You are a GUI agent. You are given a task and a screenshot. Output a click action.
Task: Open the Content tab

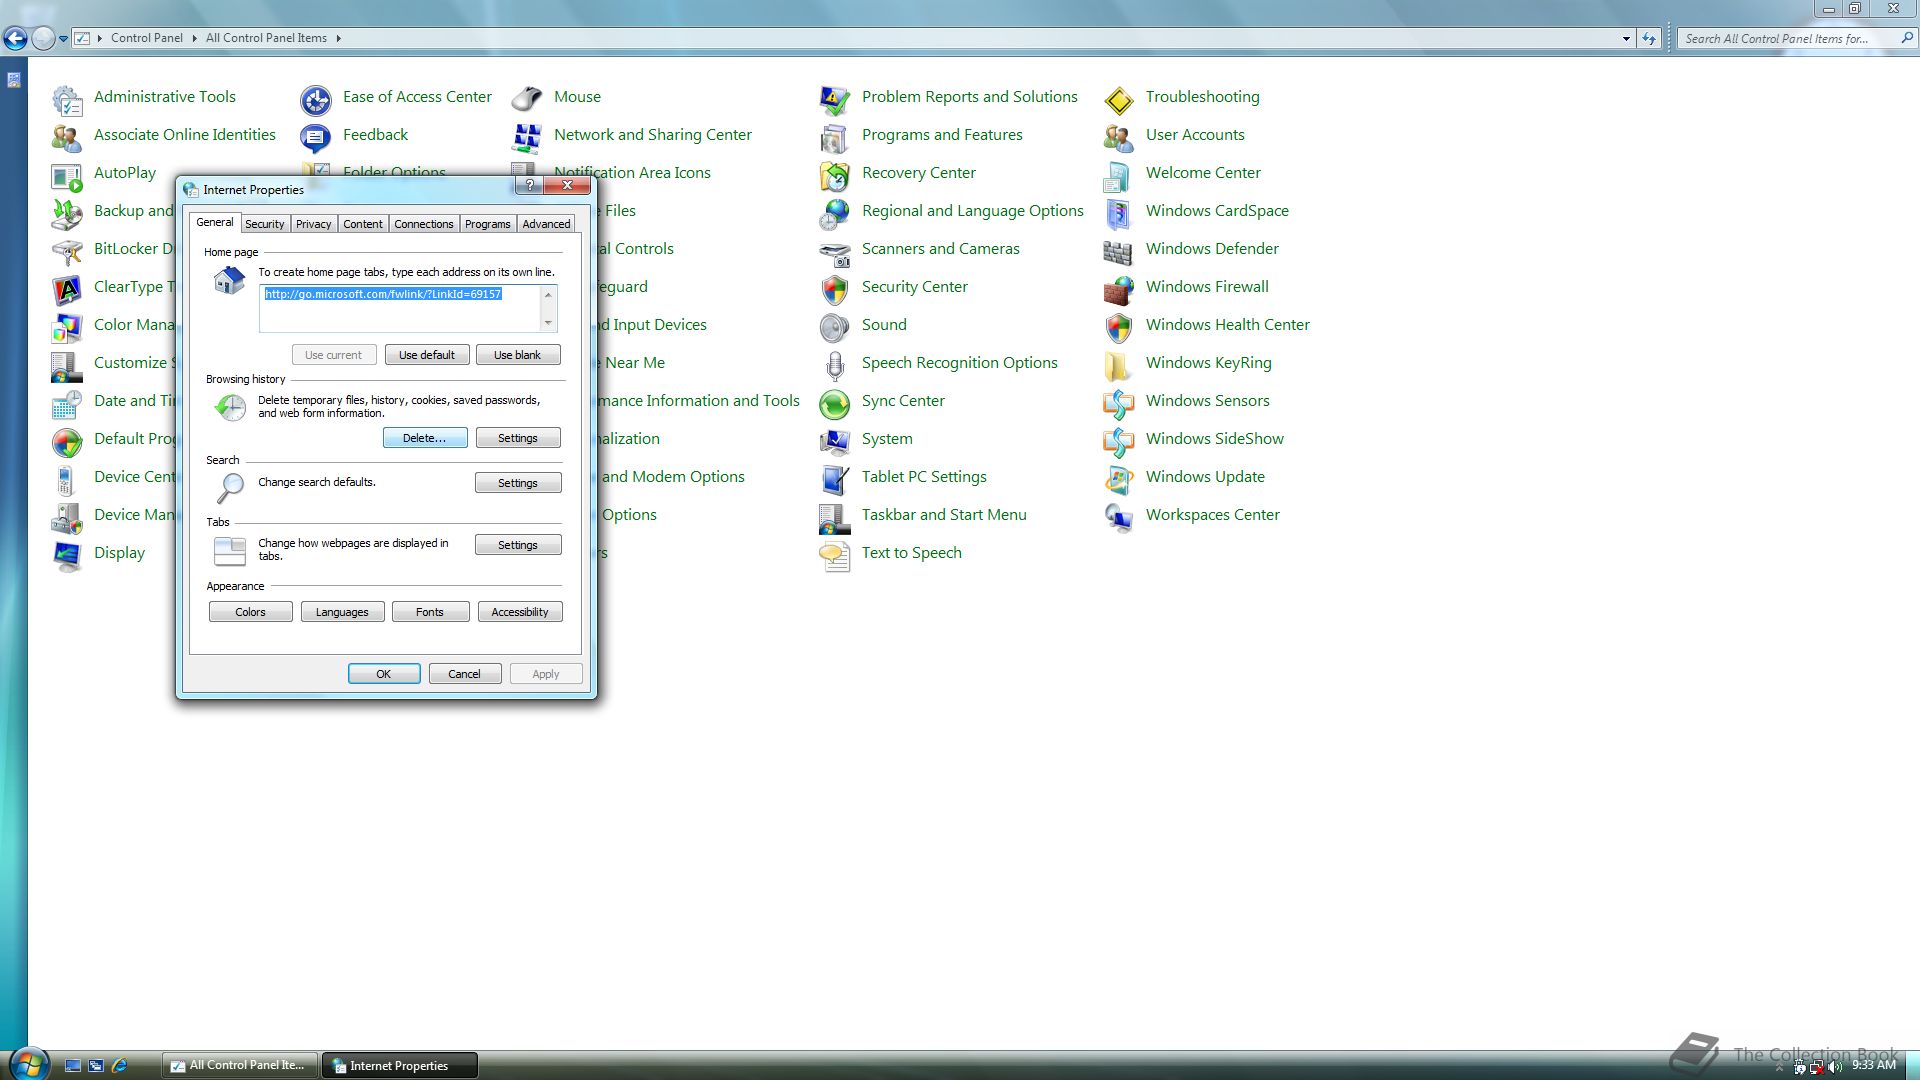coord(363,224)
